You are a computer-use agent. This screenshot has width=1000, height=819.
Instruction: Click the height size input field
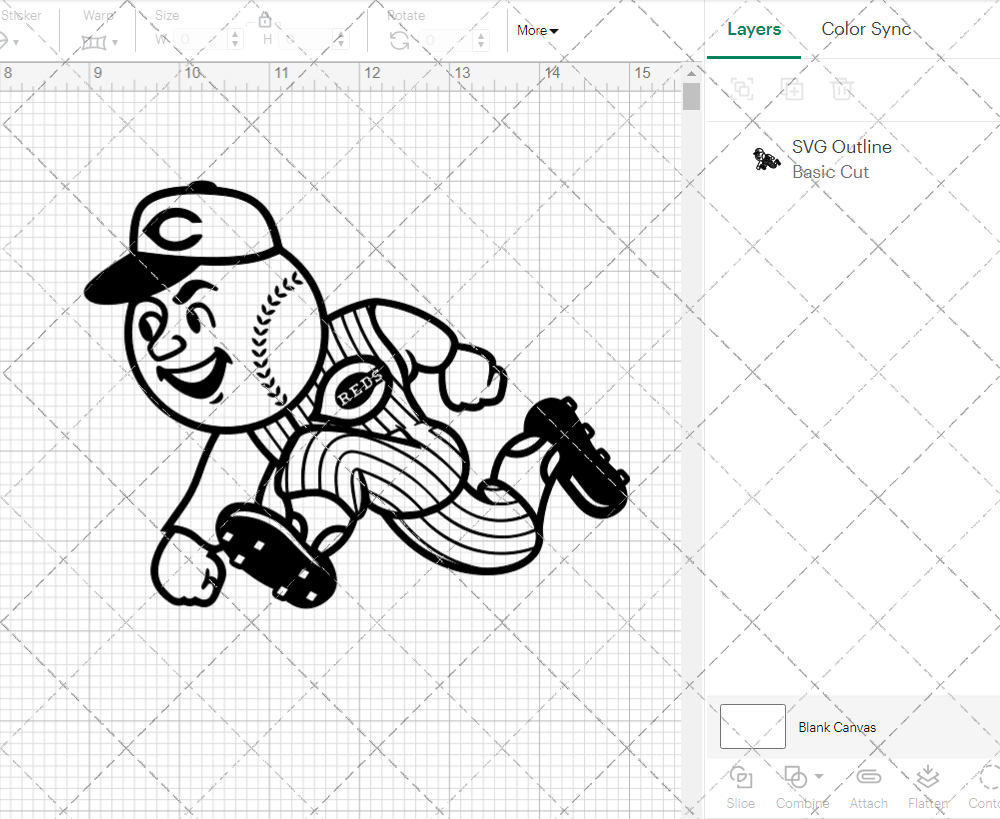pyautogui.click(x=305, y=40)
